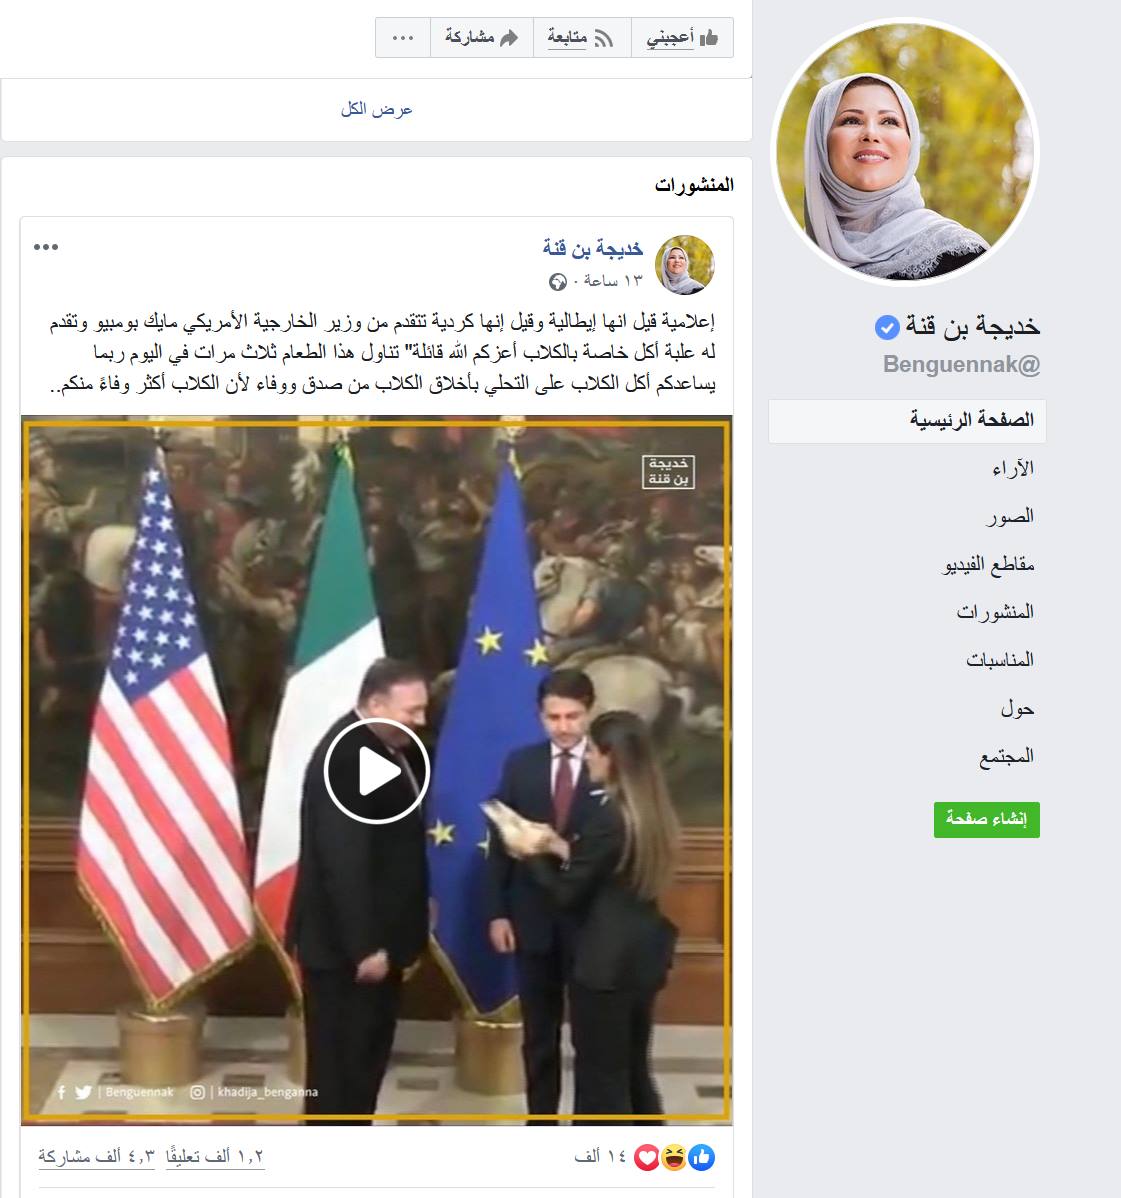Click the green إنشاء صفحة button
The height and width of the screenshot is (1198, 1121).
(x=987, y=819)
